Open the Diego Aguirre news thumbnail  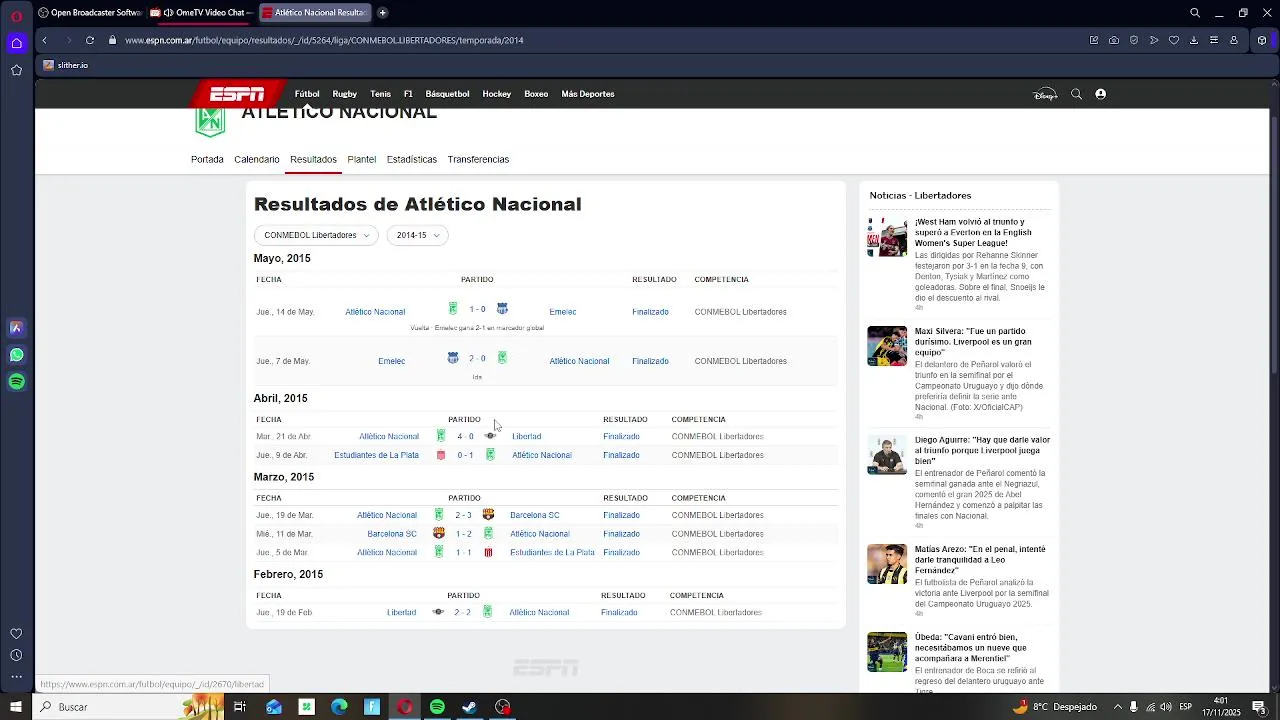click(x=887, y=455)
